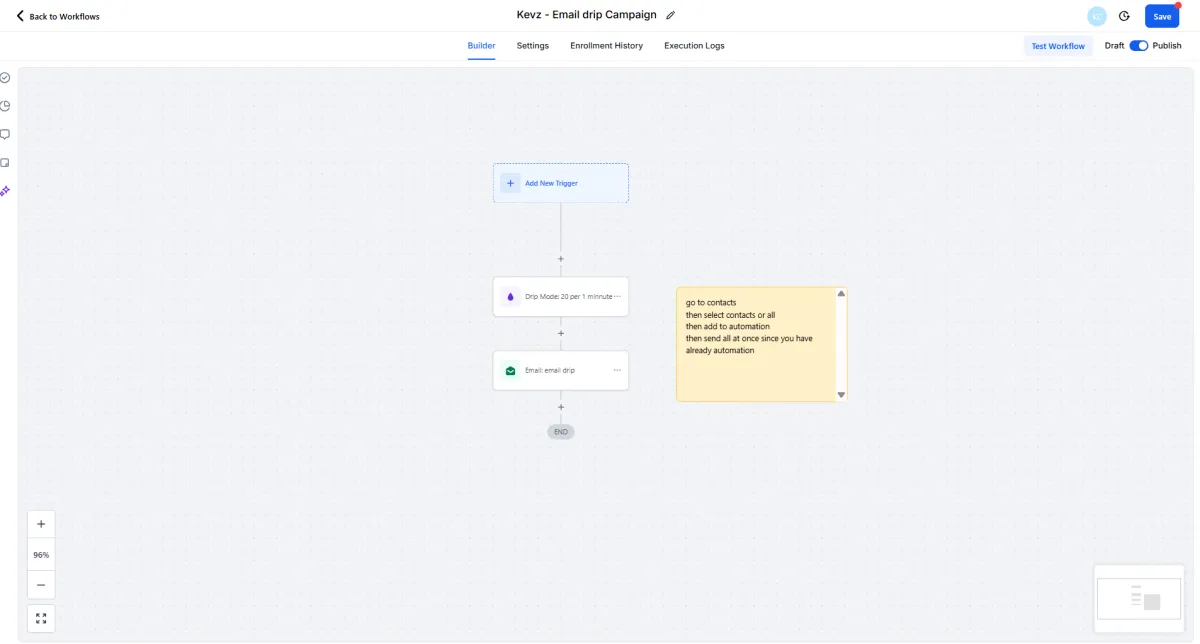This screenshot has height=644, width=1200.
Task: Open version history clock icon
Action: pos(1124,16)
